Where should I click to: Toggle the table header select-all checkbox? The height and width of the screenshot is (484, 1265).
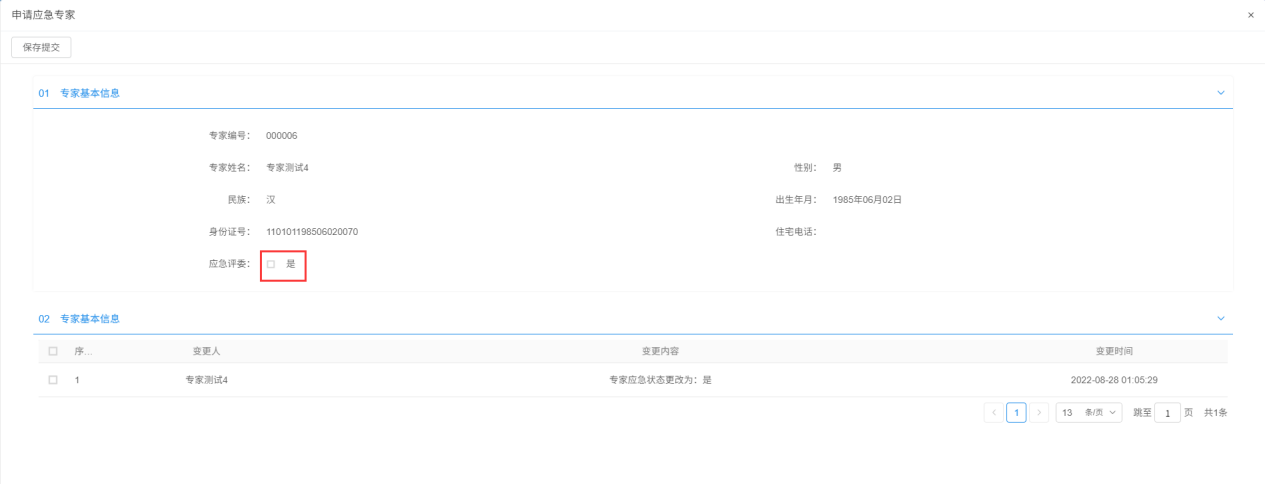(53, 351)
